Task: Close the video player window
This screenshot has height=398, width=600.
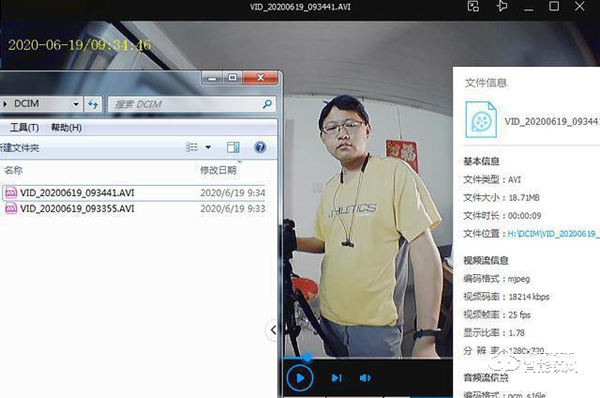Action: click(x=579, y=7)
